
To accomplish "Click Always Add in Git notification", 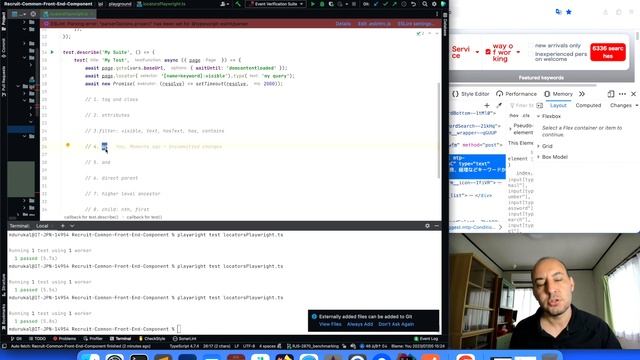I will click(360, 324).
